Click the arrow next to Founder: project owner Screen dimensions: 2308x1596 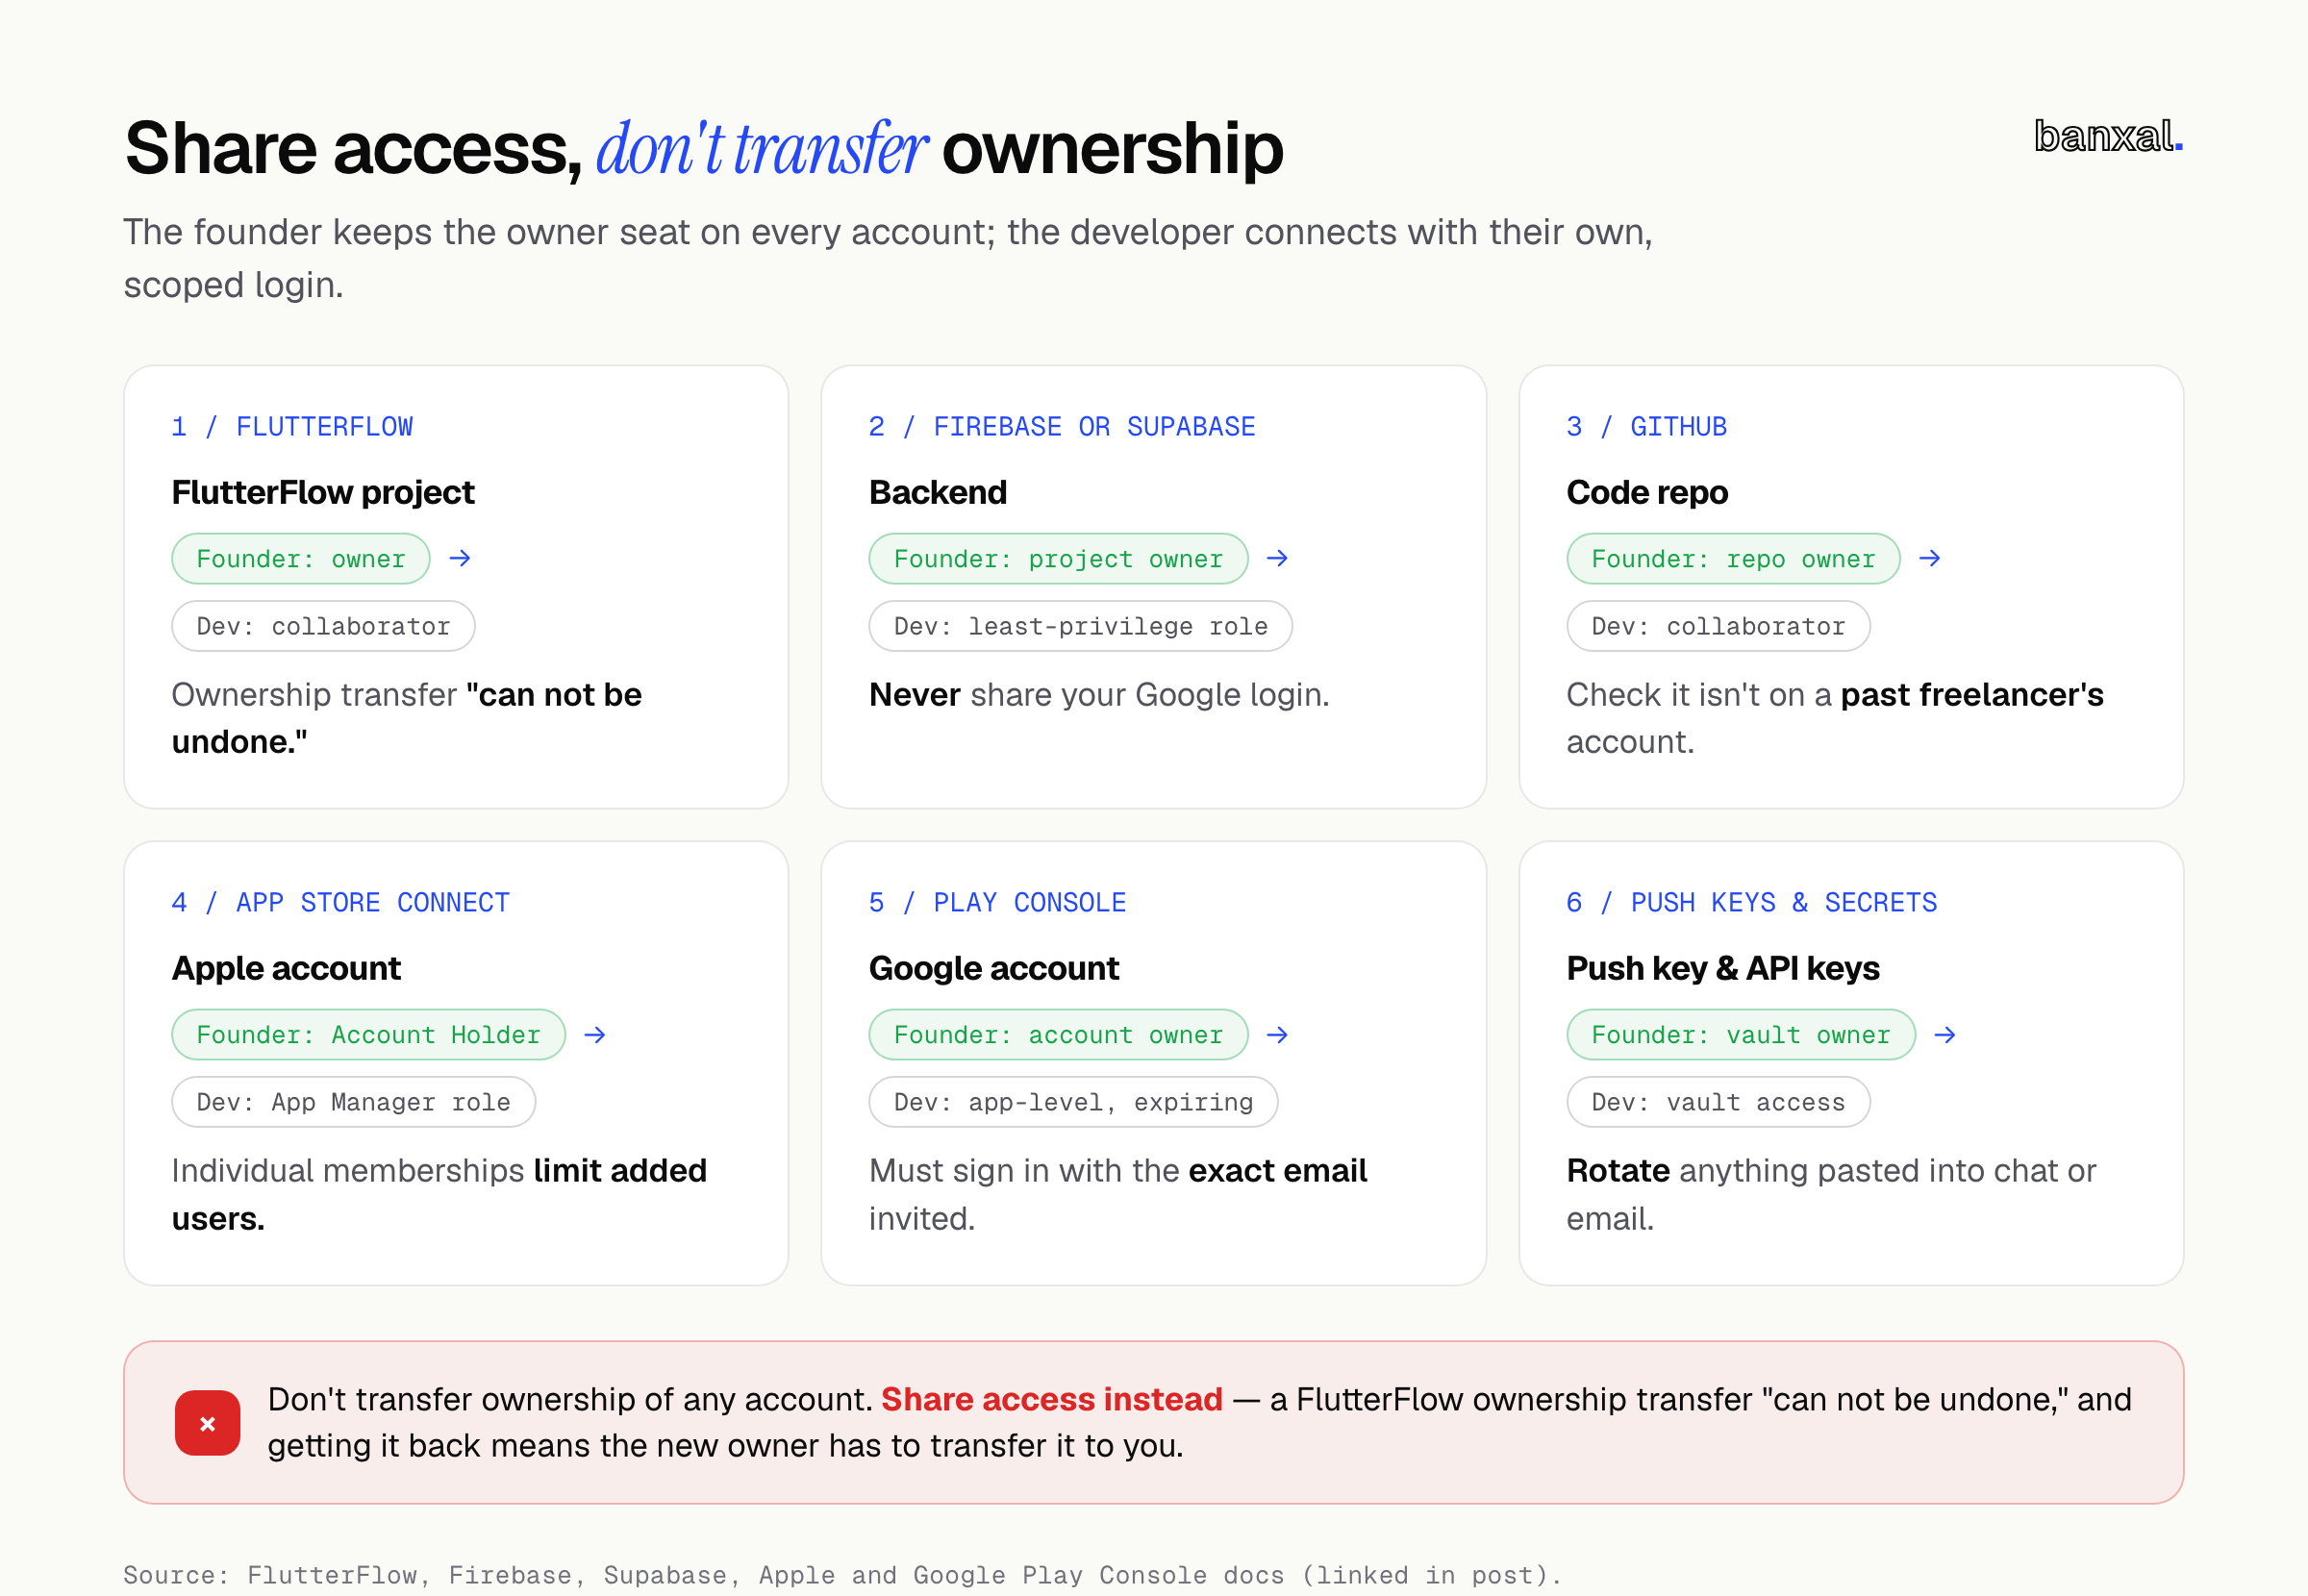(x=1277, y=558)
